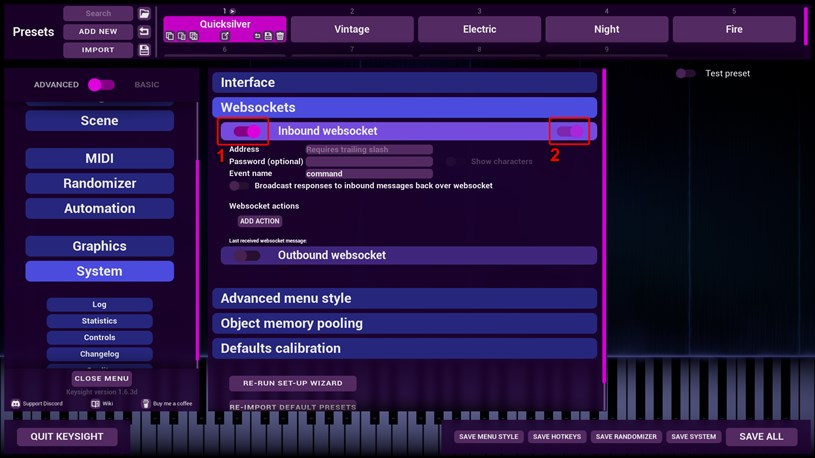Viewport: 815px width, 458px height.
Task: Click the second paste icon on Quicksilver preset
Action: tap(181, 36)
